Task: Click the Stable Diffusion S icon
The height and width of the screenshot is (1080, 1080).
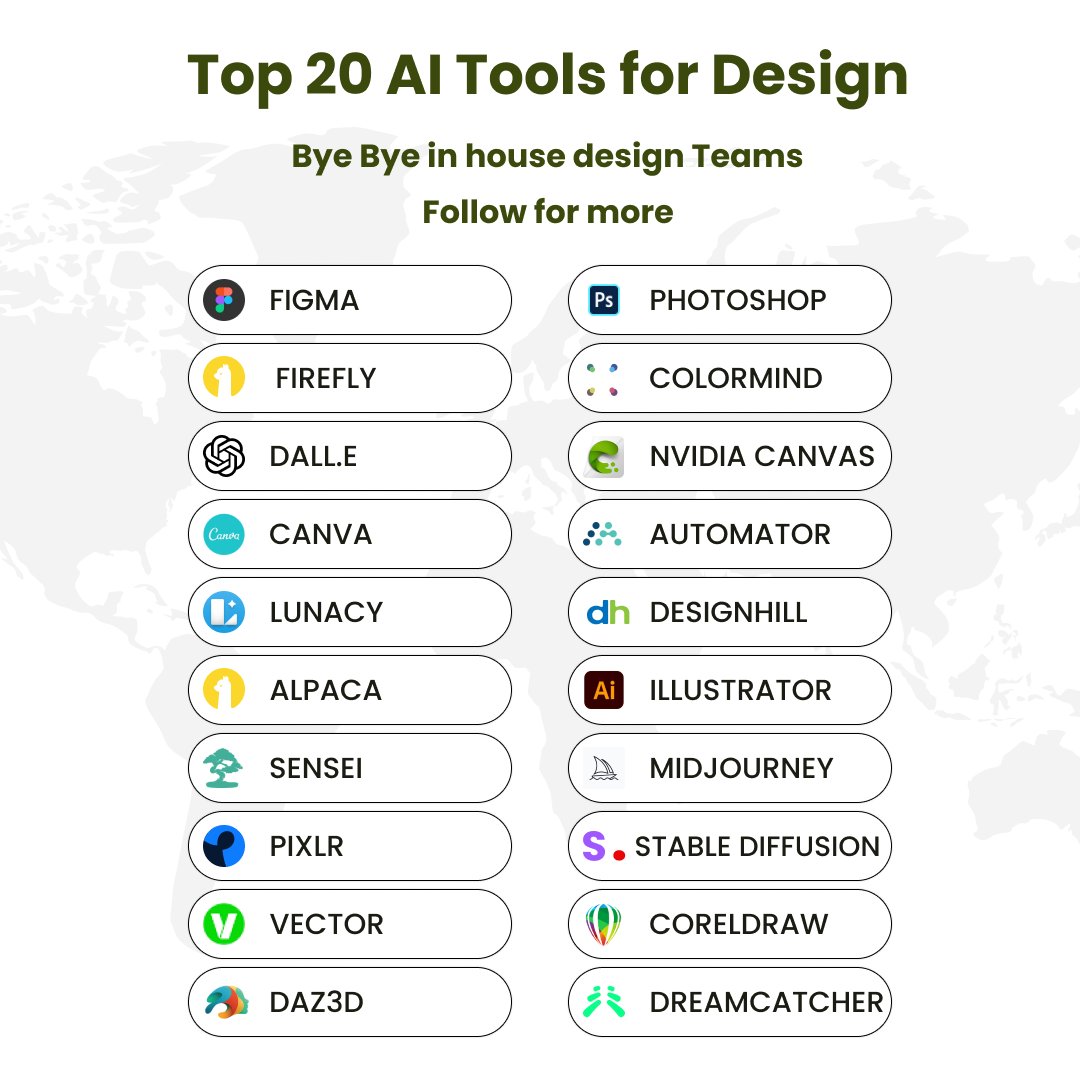Action: [603, 846]
